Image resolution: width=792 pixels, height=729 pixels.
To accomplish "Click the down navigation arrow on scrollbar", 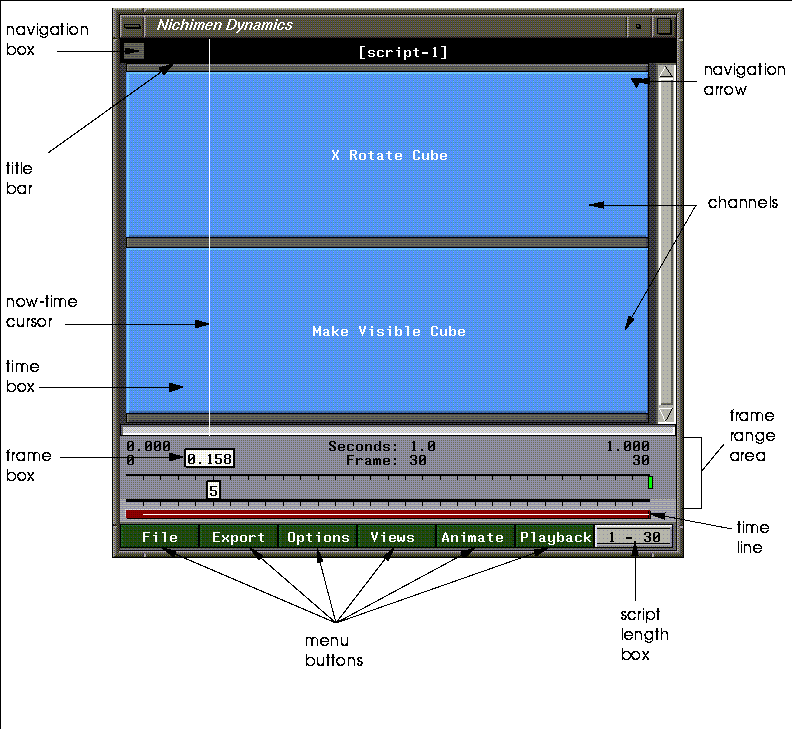I will [x=666, y=414].
